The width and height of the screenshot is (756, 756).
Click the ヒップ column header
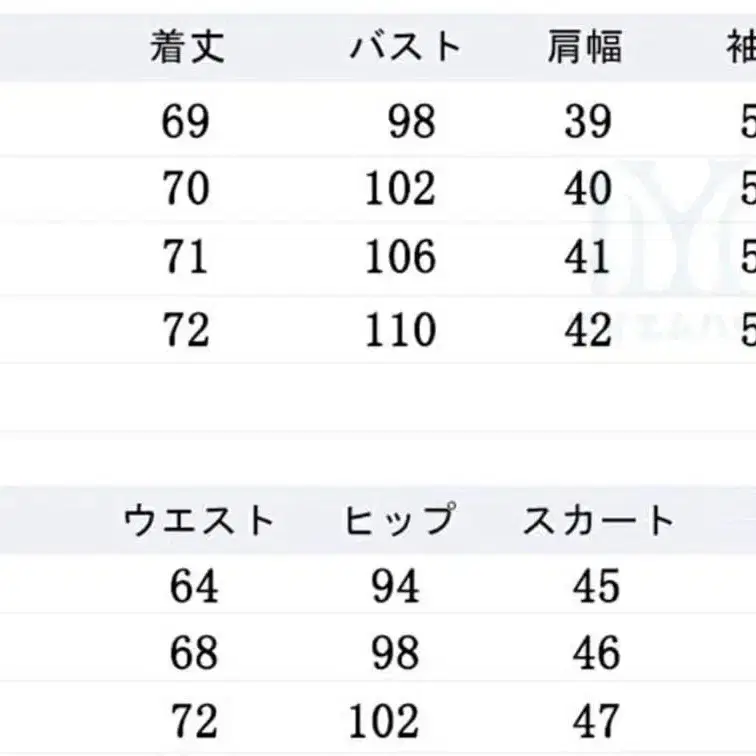pos(398,520)
